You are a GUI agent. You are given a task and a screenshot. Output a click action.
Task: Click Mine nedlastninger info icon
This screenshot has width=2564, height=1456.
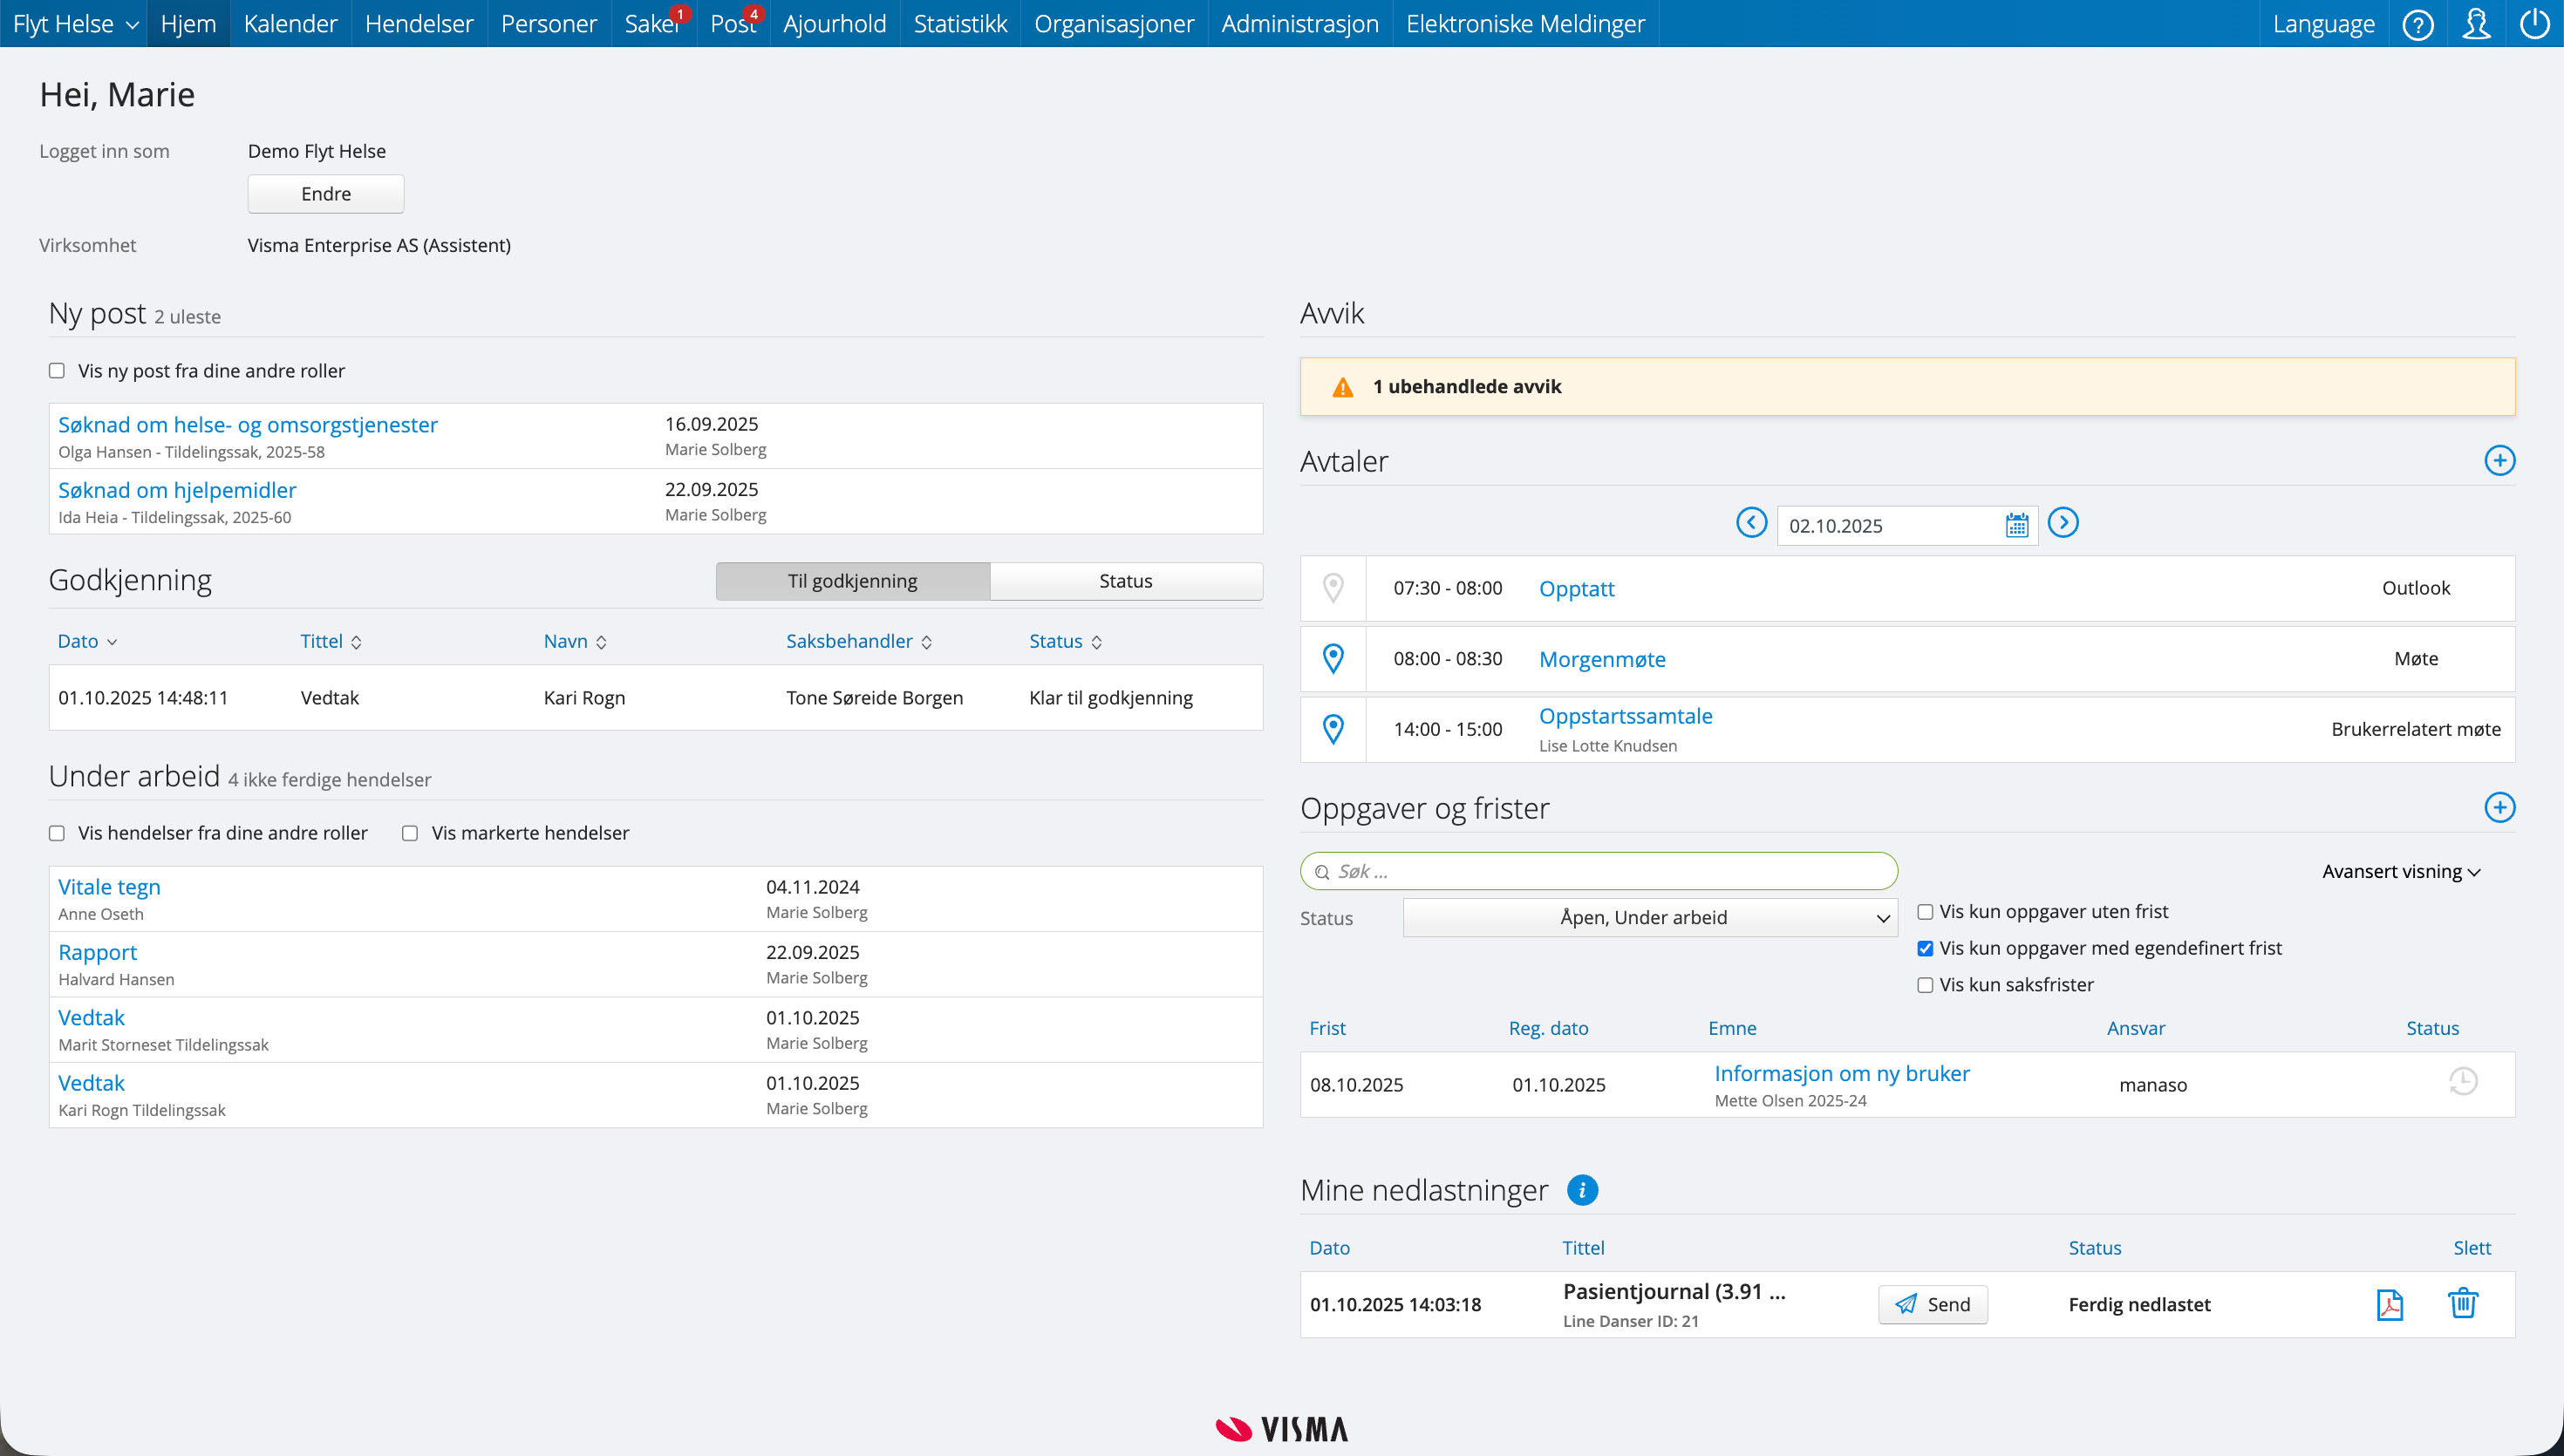pyautogui.click(x=1582, y=1190)
